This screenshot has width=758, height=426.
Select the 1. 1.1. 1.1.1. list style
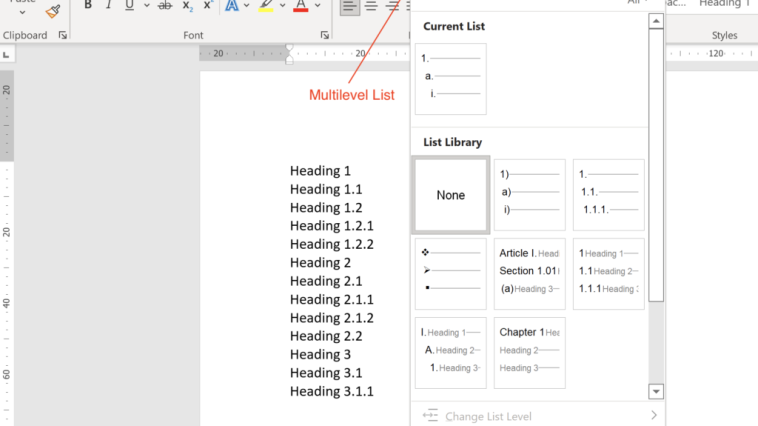coord(609,194)
